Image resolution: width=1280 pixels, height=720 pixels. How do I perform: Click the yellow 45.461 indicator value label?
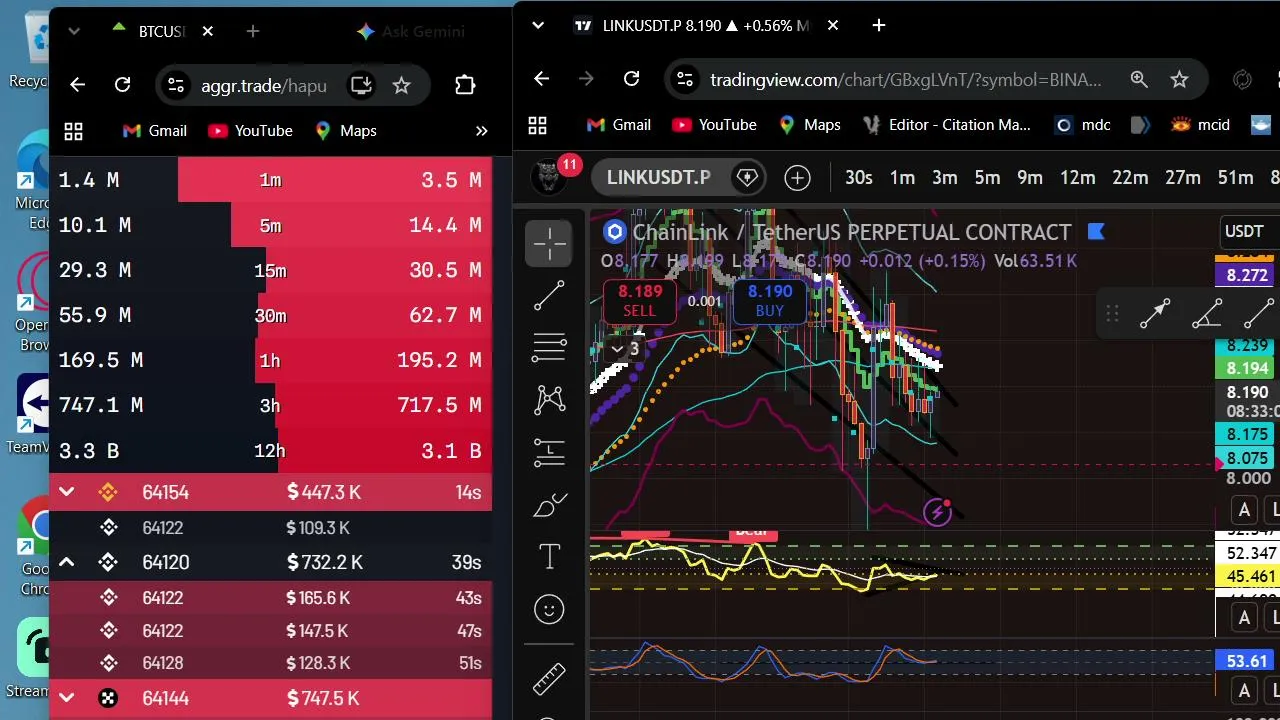1246,576
